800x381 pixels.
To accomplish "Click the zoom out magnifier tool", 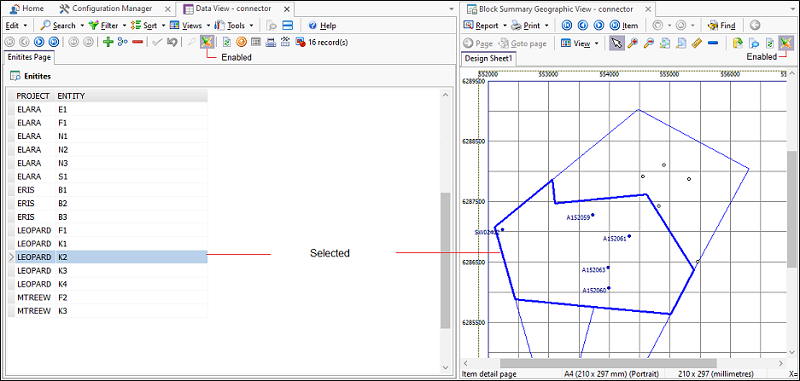I will 648,43.
